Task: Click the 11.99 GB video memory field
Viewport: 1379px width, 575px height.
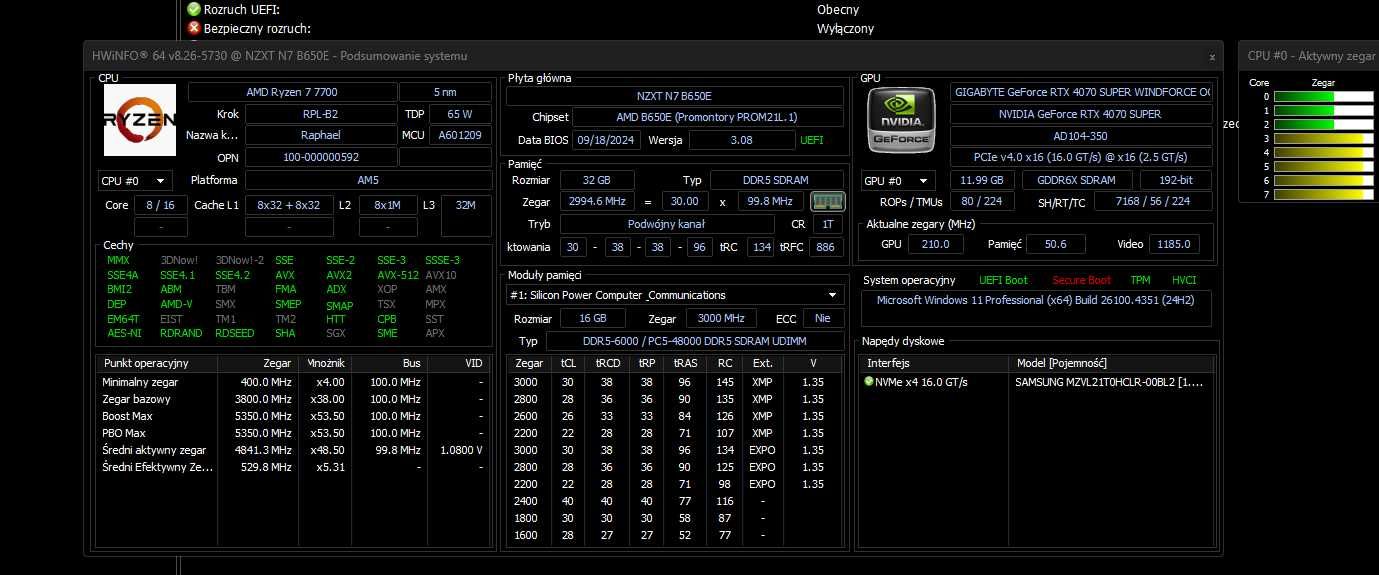Action: point(982,181)
